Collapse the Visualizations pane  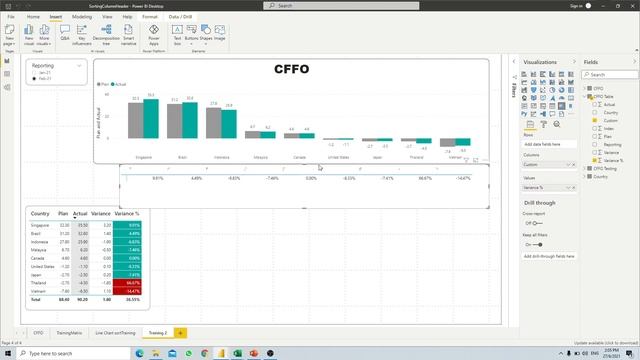pyautogui.click(x=574, y=62)
